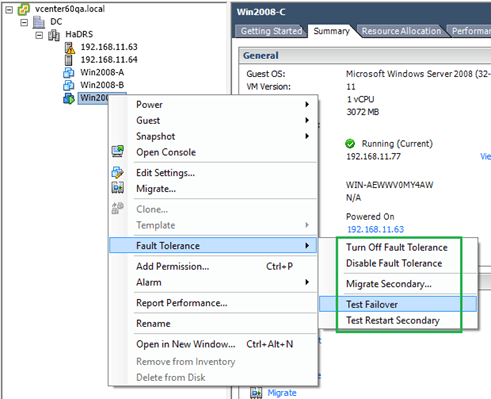The height and width of the screenshot is (399, 491).
Task: Click the Open Console monitor icon
Action: 118,151
